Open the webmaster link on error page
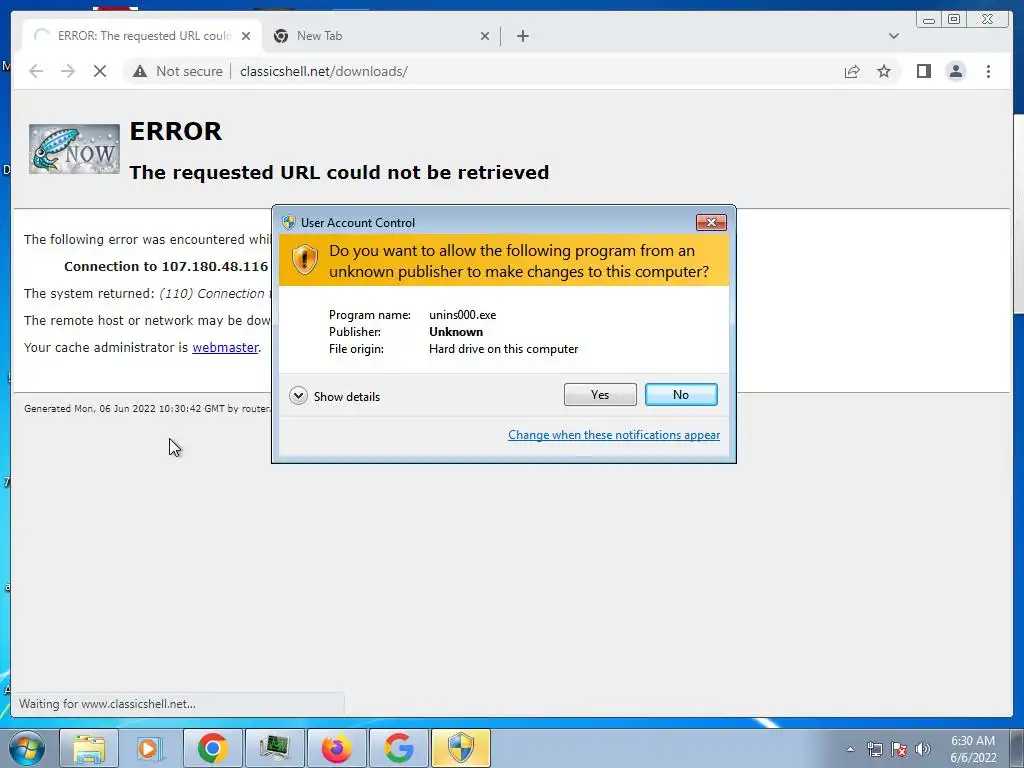 [225, 347]
